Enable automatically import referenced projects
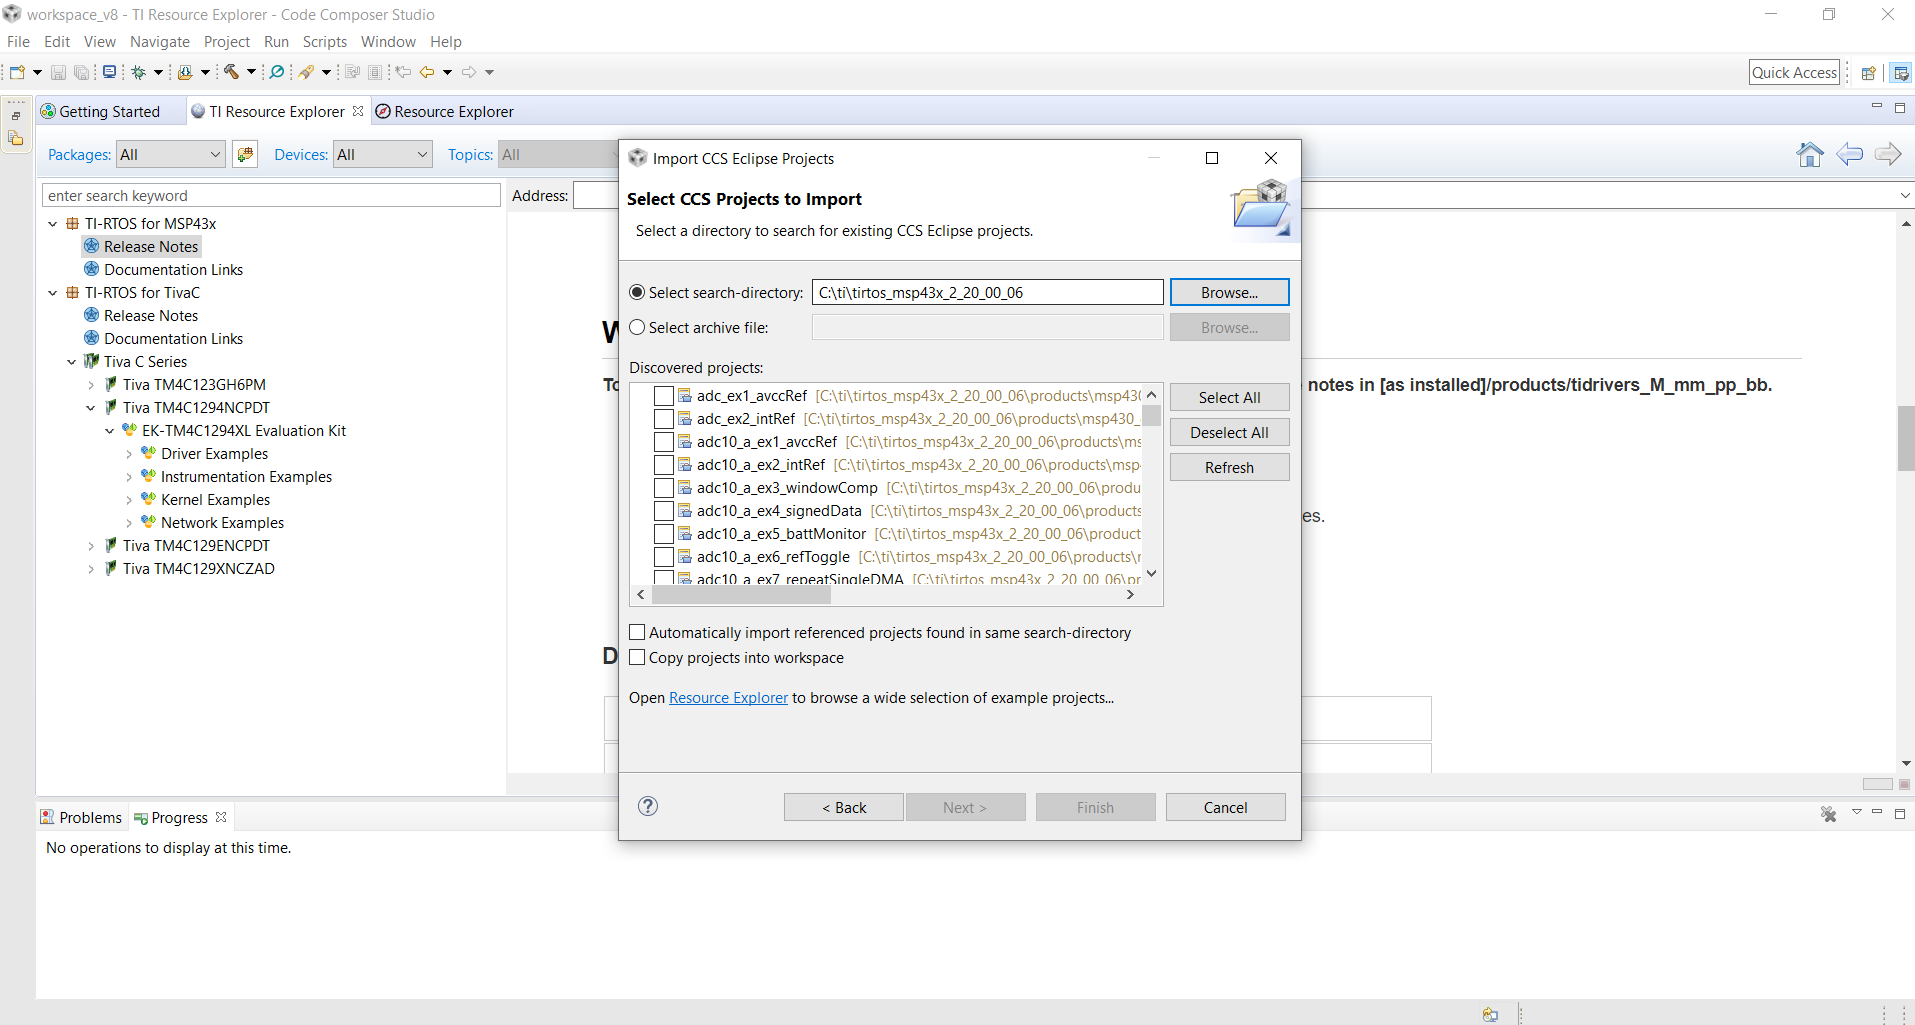This screenshot has width=1915, height=1025. tap(637, 632)
